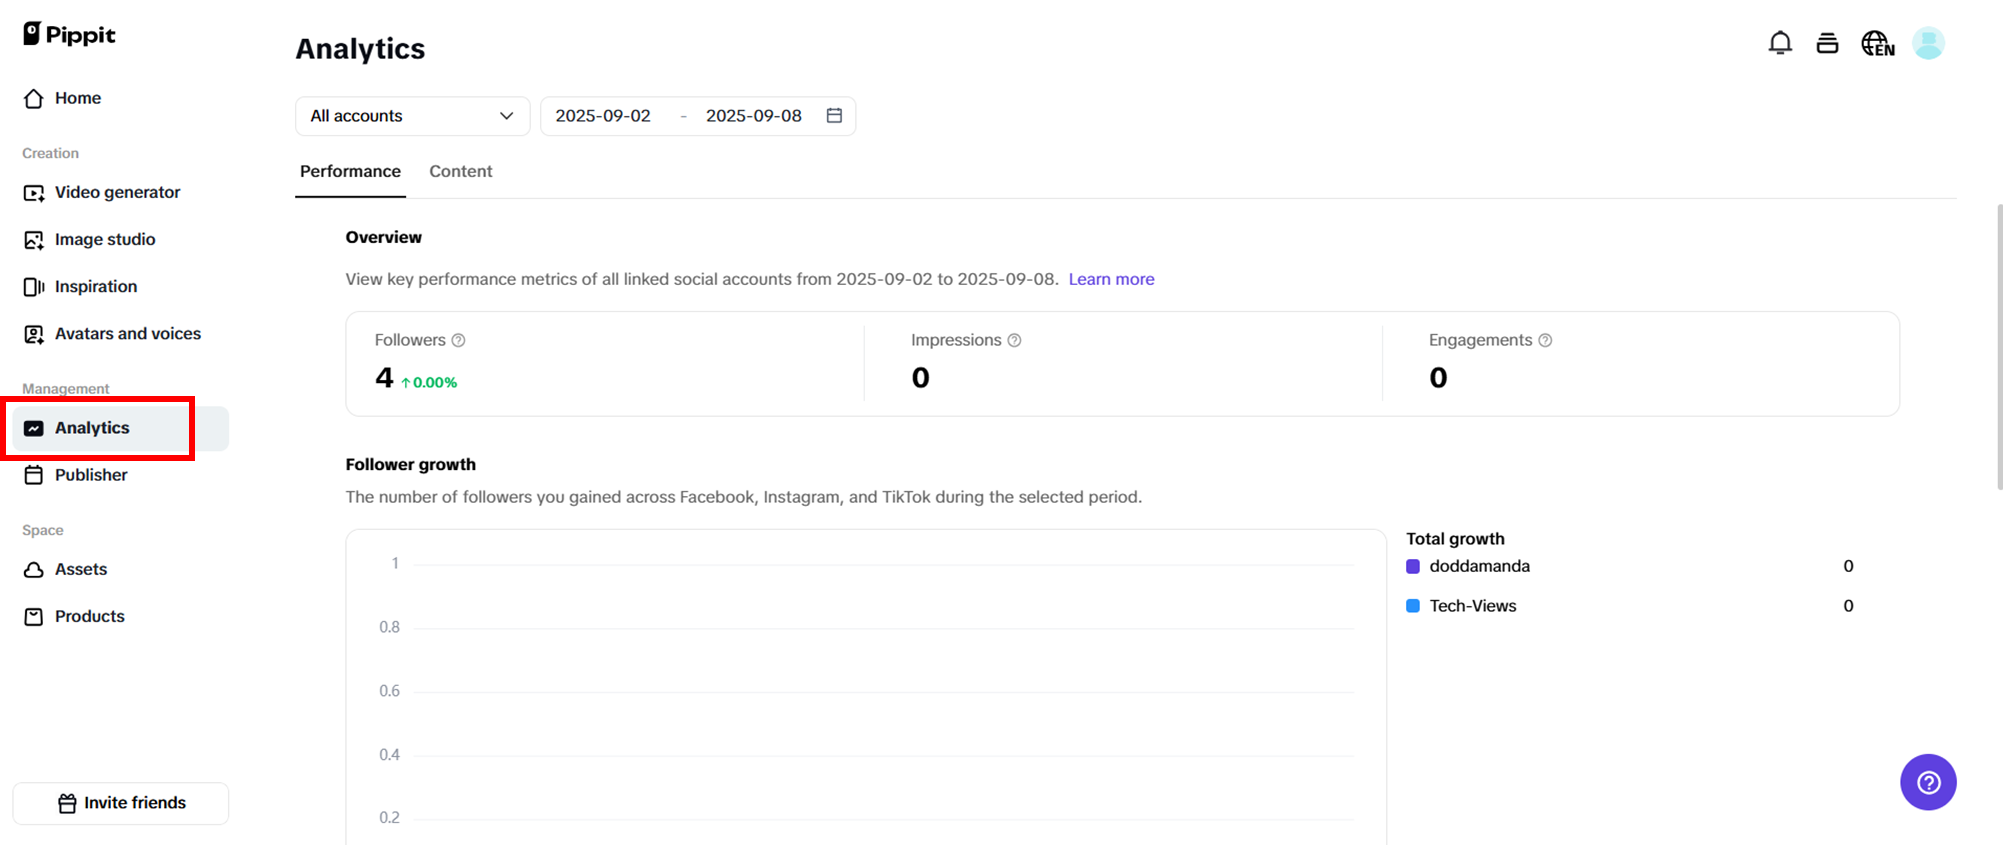Image resolution: width=2003 pixels, height=845 pixels.
Task: Click the Invite friends button
Action: [121, 803]
